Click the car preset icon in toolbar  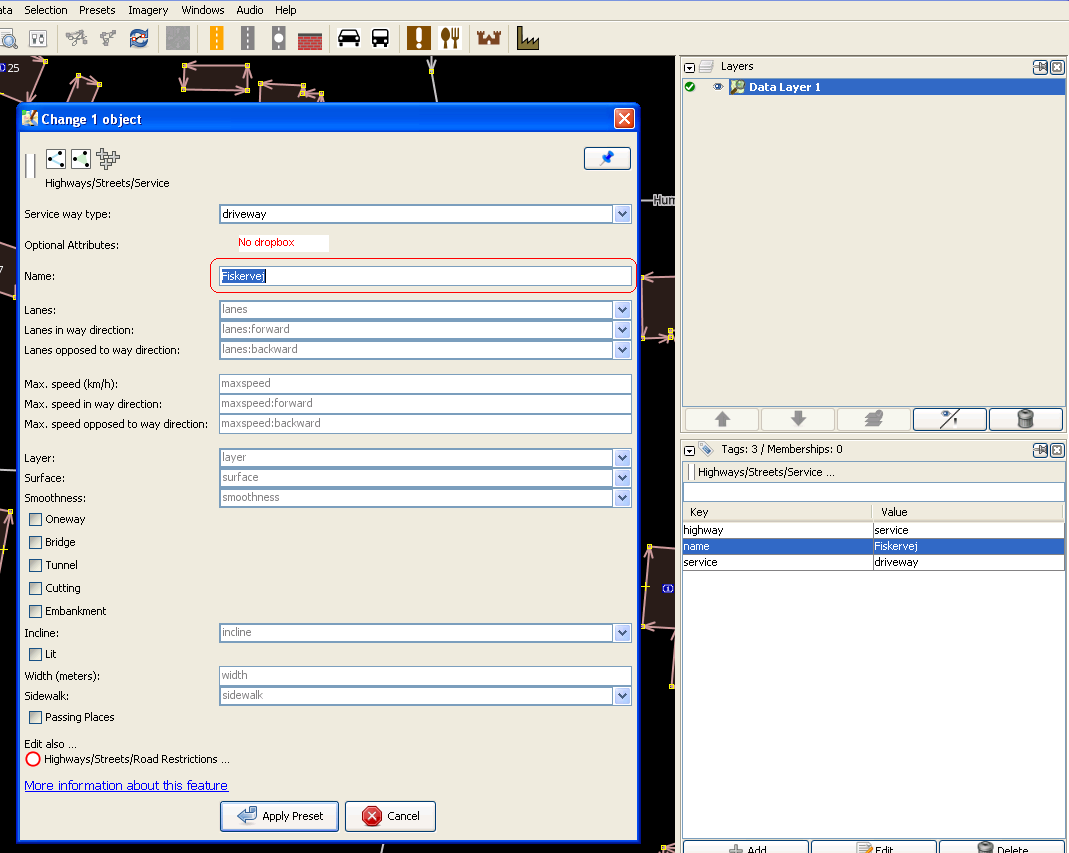349,38
